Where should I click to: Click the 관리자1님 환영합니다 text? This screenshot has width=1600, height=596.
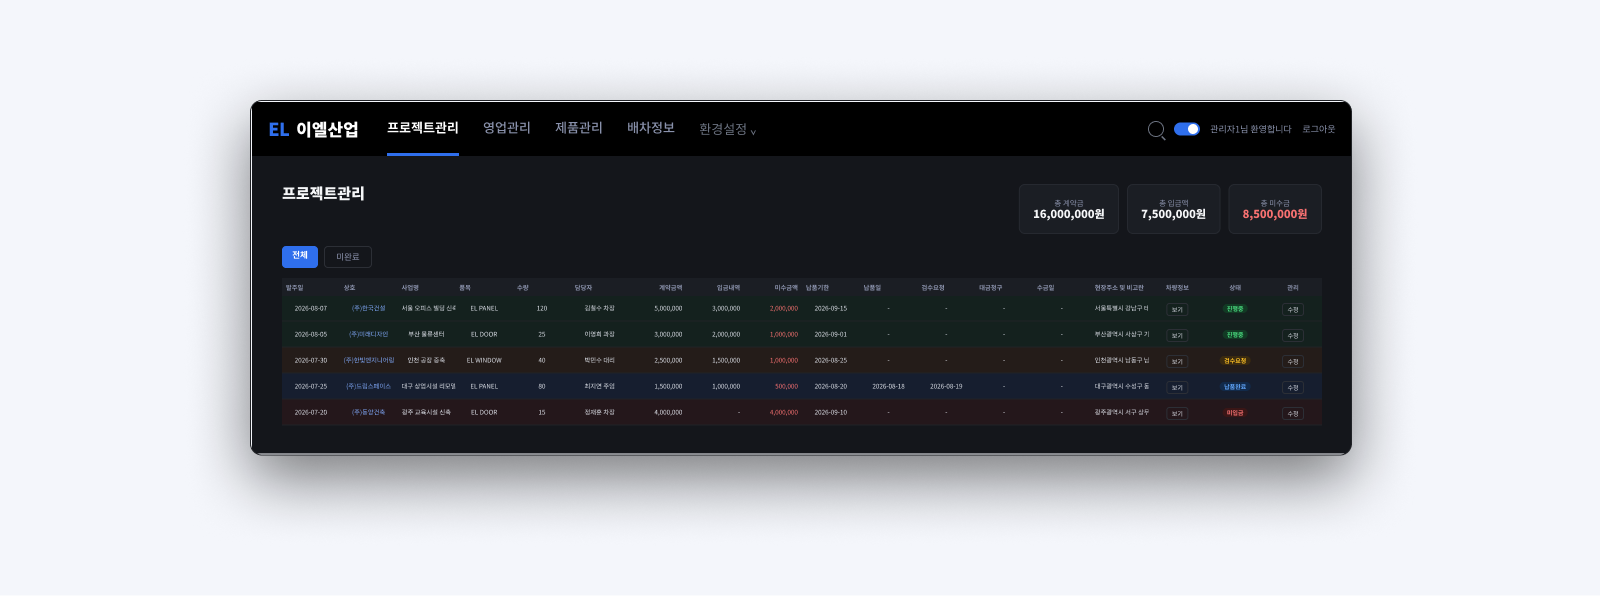(1251, 129)
